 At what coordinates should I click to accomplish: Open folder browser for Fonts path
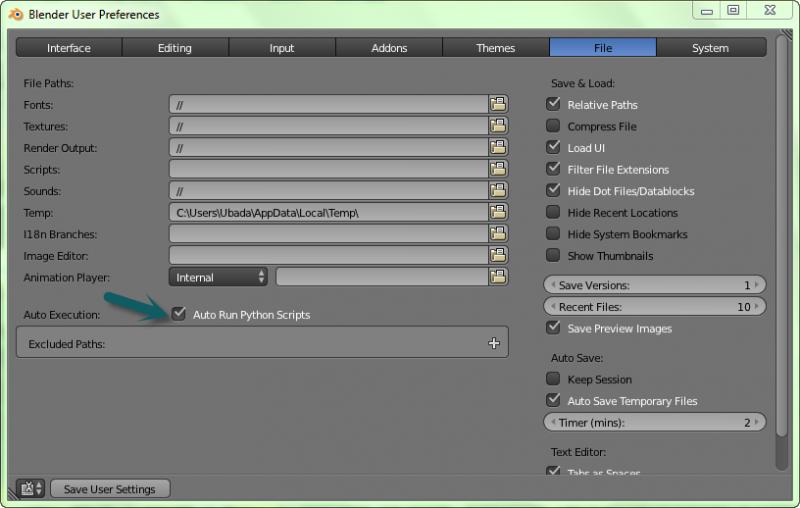[x=498, y=104]
